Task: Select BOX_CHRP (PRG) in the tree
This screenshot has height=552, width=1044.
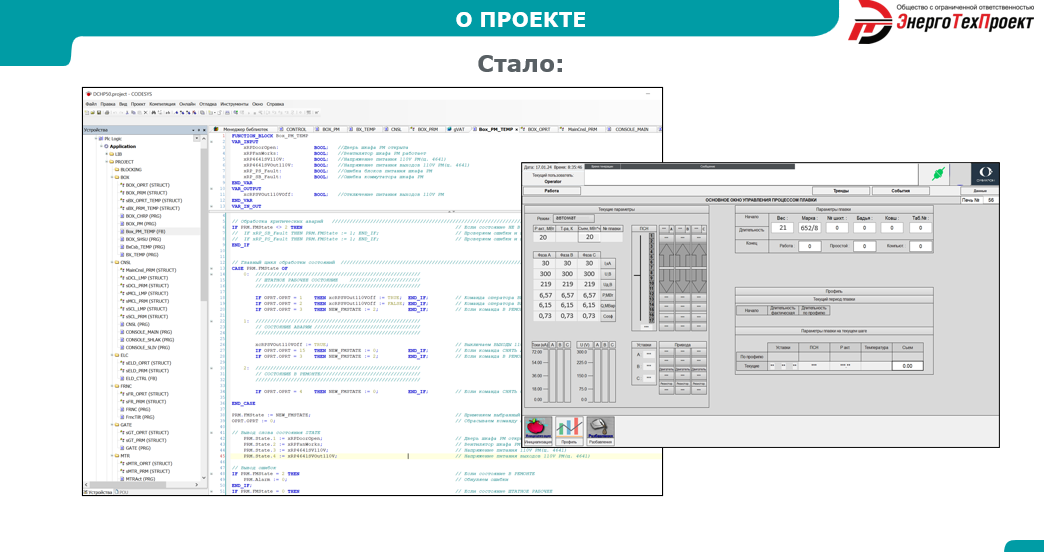Action: [140, 216]
